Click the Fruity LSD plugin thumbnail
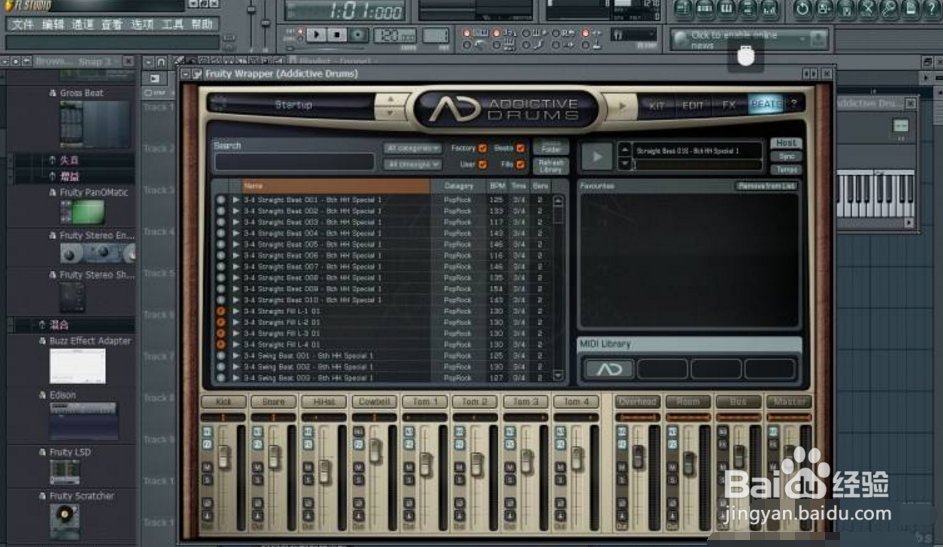This screenshot has width=943, height=547. [64, 472]
